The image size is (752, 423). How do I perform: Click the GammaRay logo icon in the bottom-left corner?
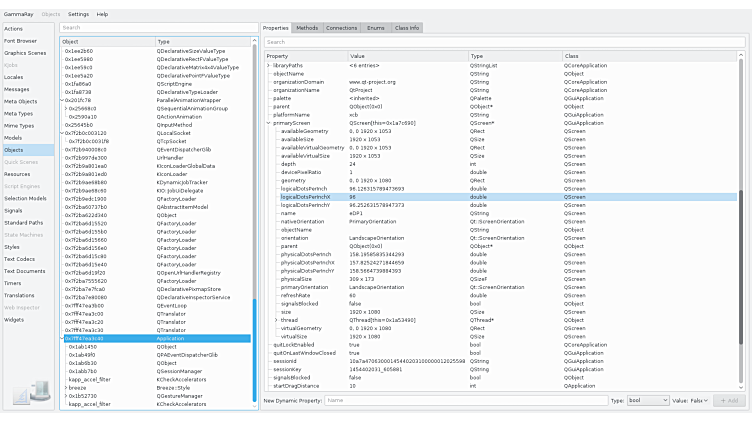click(28, 396)
